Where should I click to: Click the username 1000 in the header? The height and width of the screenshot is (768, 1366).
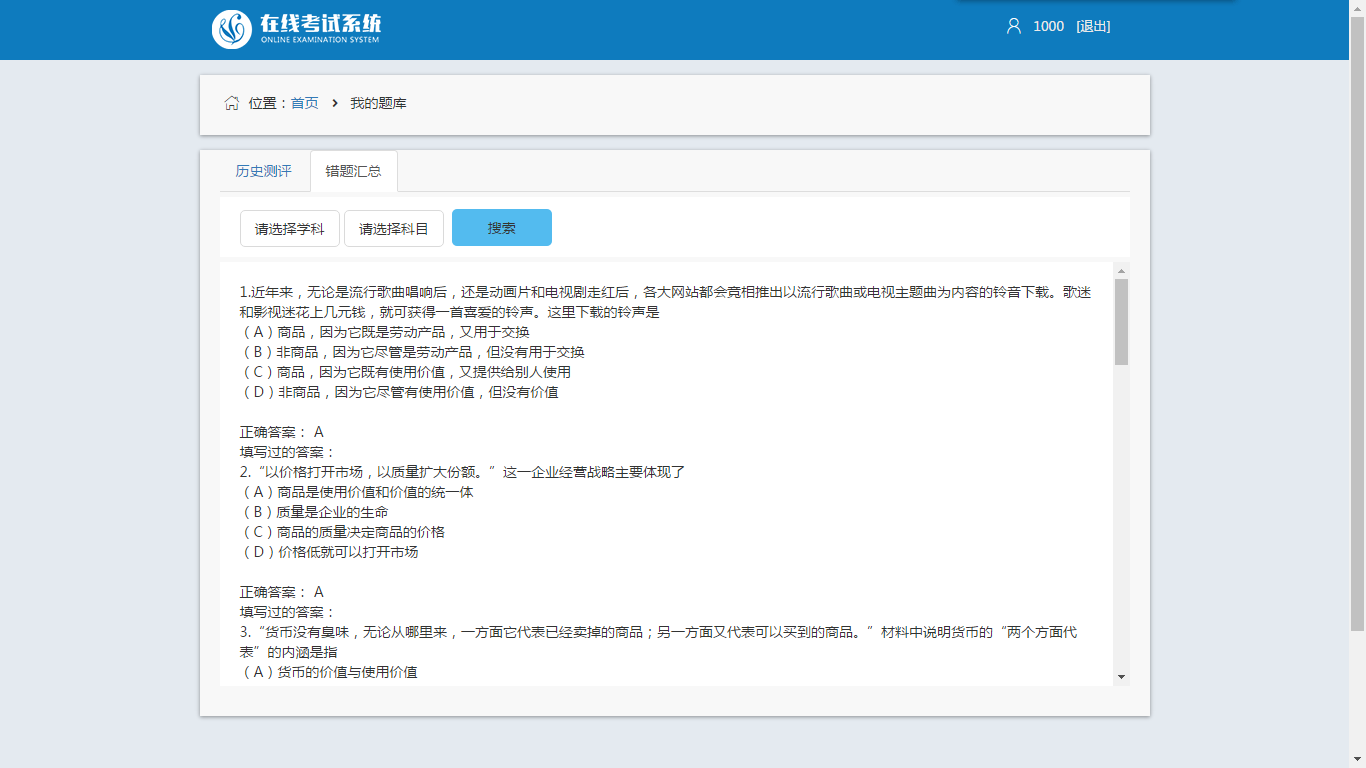pos(1048,26)
